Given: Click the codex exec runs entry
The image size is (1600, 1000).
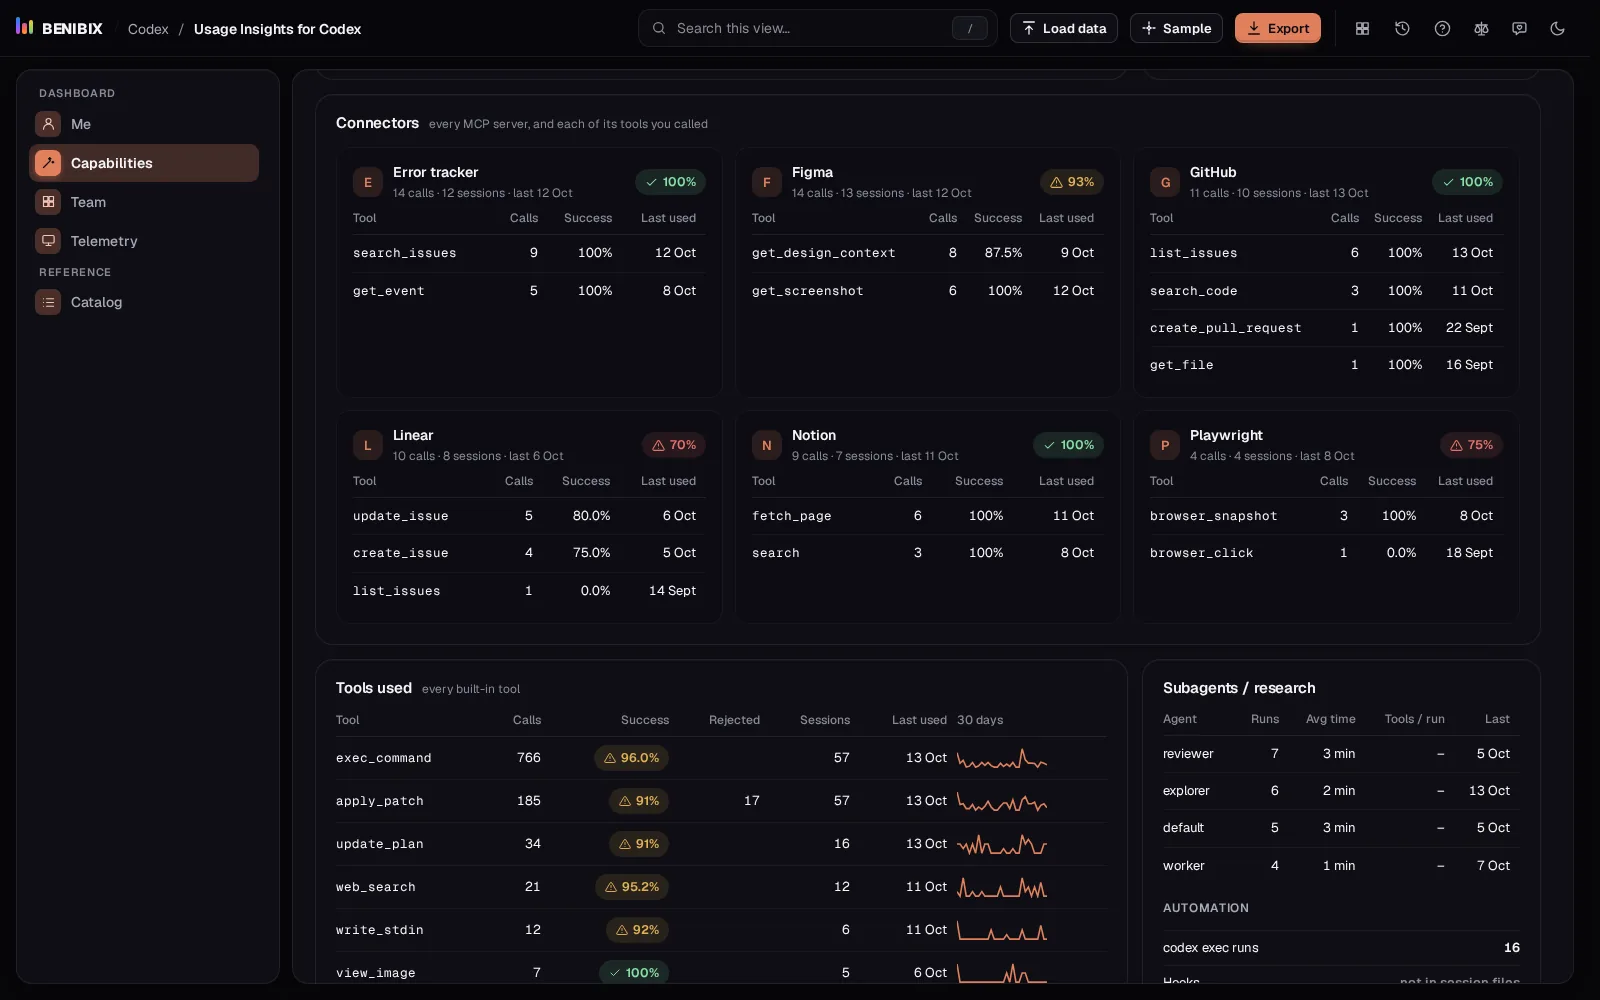Looking at the screenshot, I should (x=1340, y=948).
